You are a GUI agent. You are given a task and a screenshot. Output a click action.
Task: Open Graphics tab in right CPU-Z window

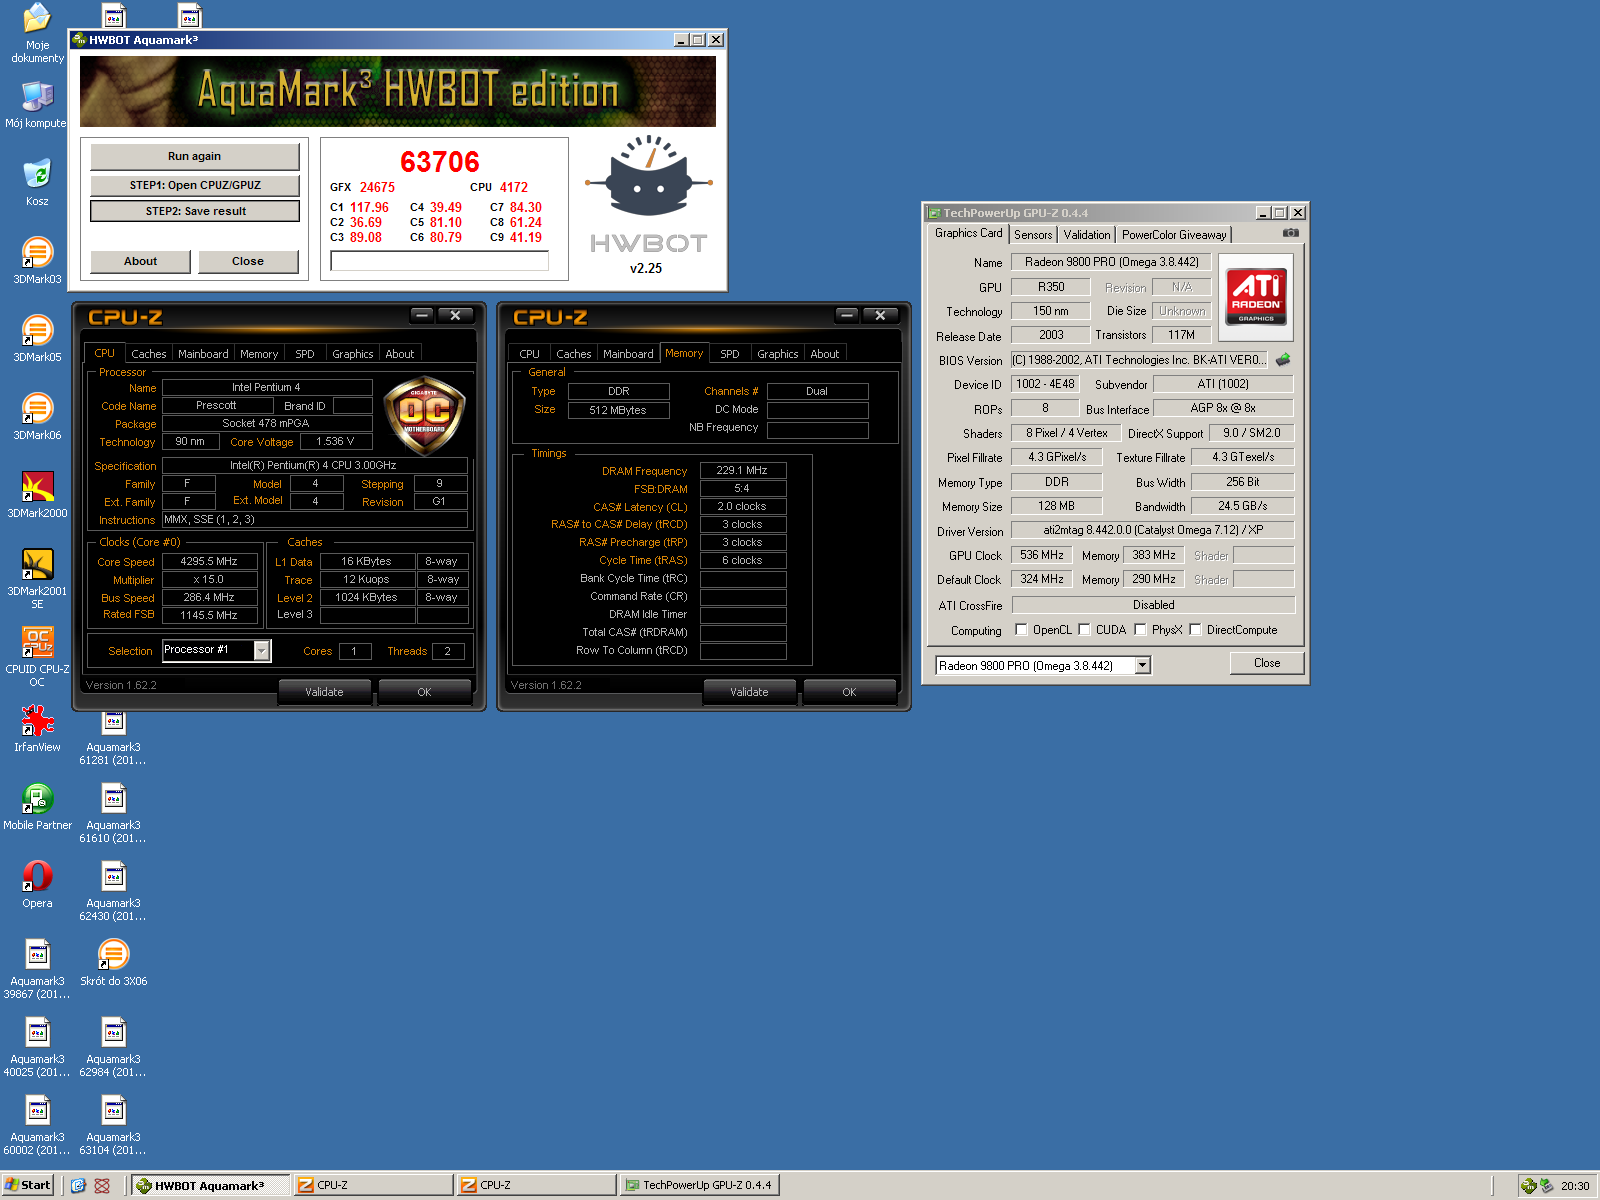pyautogui.click(x=777, y=354)
